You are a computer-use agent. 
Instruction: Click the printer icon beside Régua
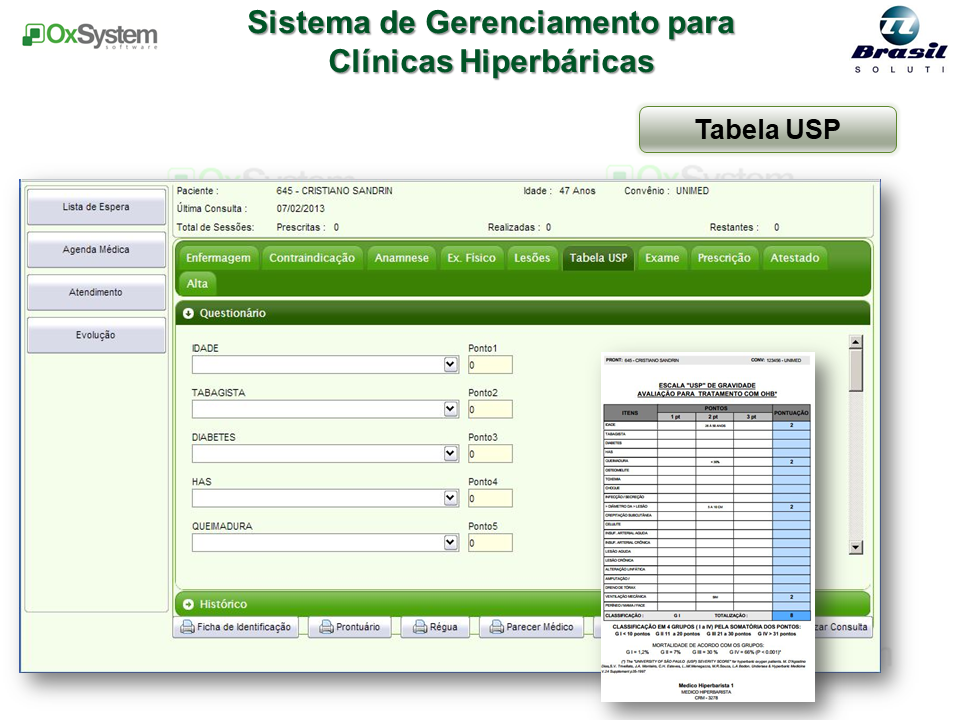[417, 628]
